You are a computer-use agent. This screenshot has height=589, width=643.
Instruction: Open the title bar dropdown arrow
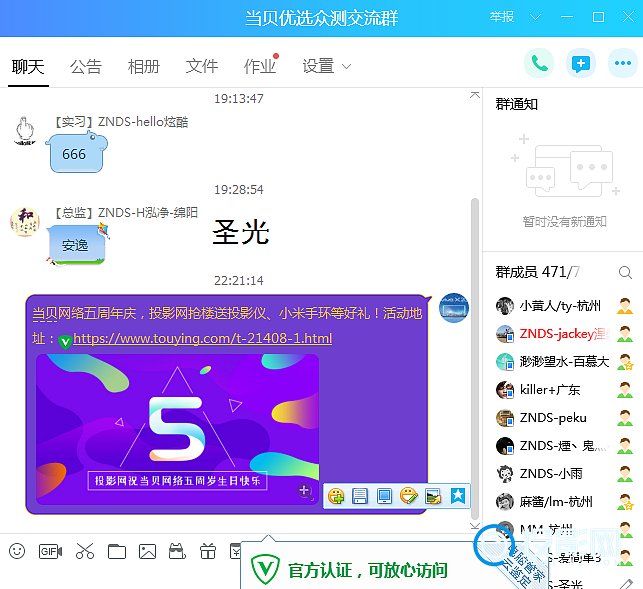coord(535,17)
